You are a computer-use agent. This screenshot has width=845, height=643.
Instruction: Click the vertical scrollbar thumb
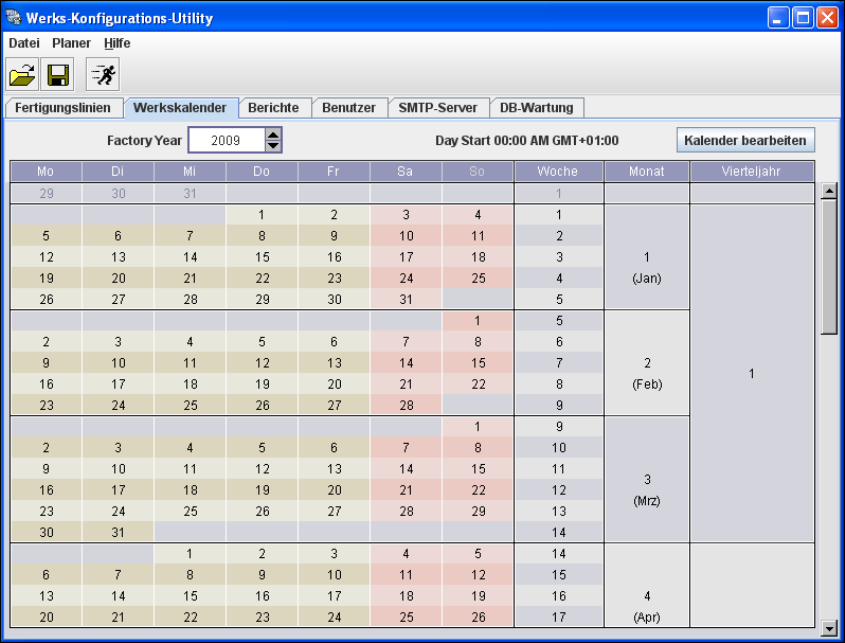point(829,267)
